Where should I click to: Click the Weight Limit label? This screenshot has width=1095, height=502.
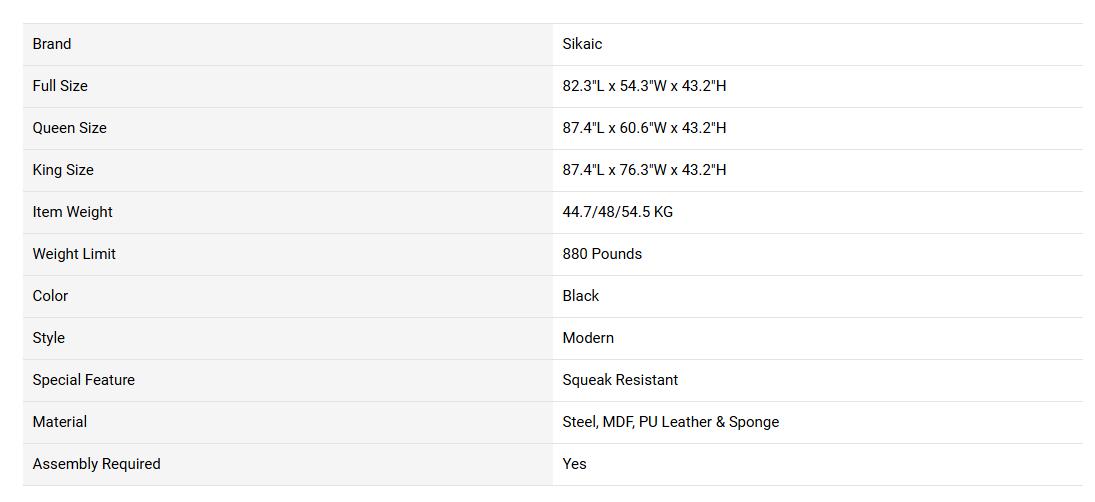tap(74, 254)
